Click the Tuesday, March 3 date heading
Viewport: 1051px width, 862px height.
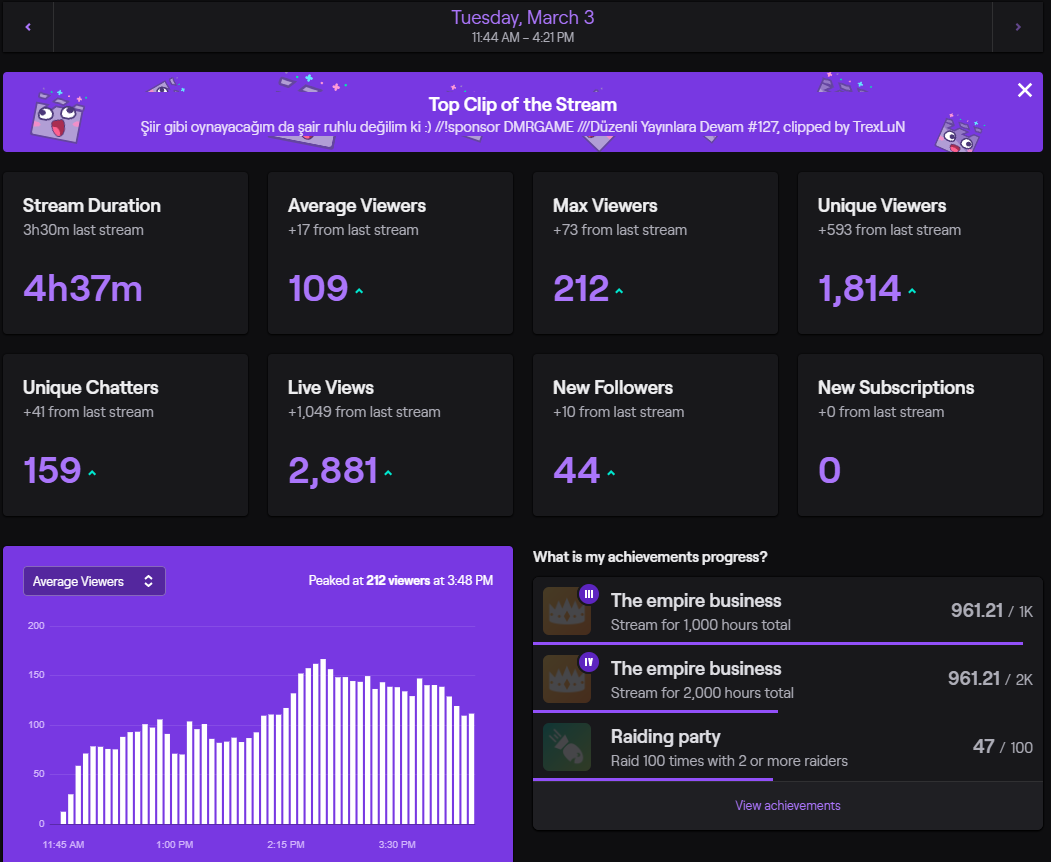tap(522, 17)
